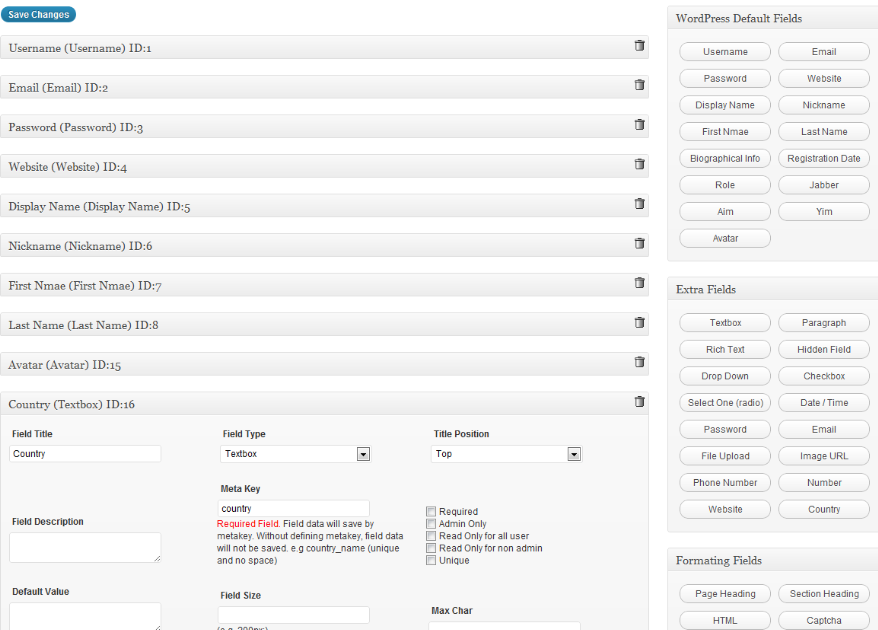Insert a Paragraph extra field
The width and height of the screenshot is (878, 630).
[824, 323]
